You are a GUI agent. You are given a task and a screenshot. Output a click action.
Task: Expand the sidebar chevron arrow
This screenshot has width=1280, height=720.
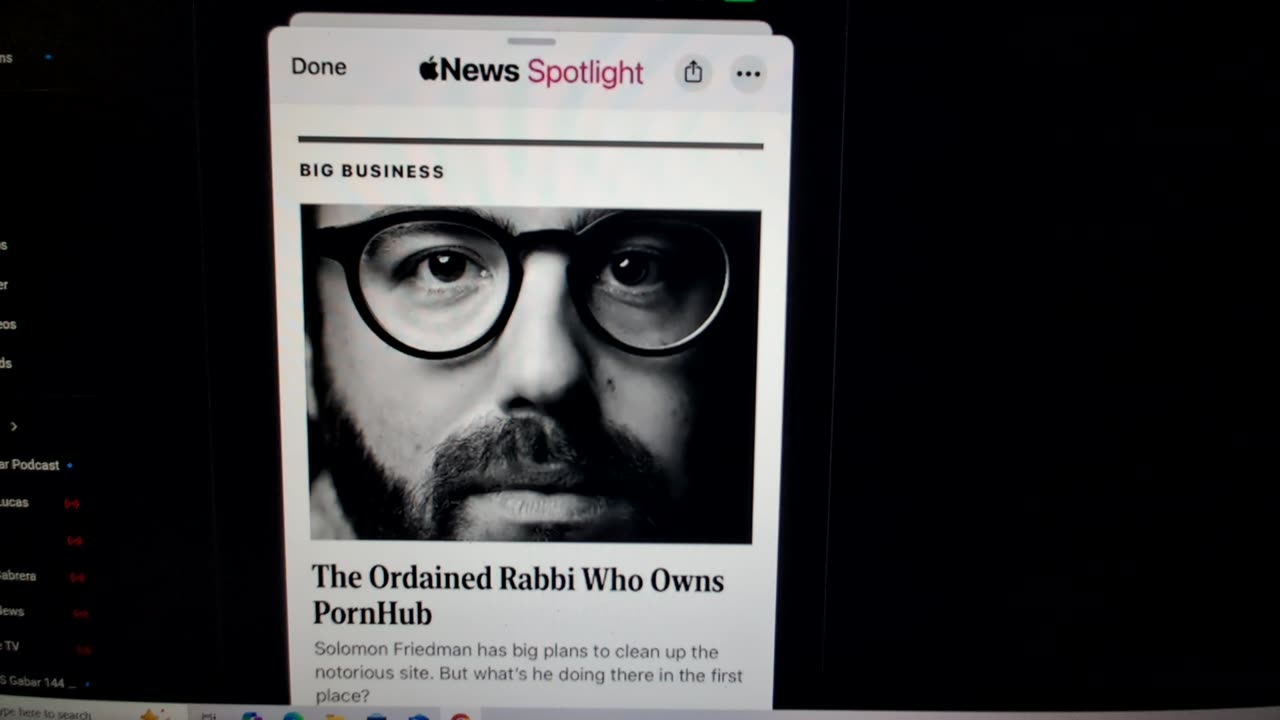pos(13,426)
